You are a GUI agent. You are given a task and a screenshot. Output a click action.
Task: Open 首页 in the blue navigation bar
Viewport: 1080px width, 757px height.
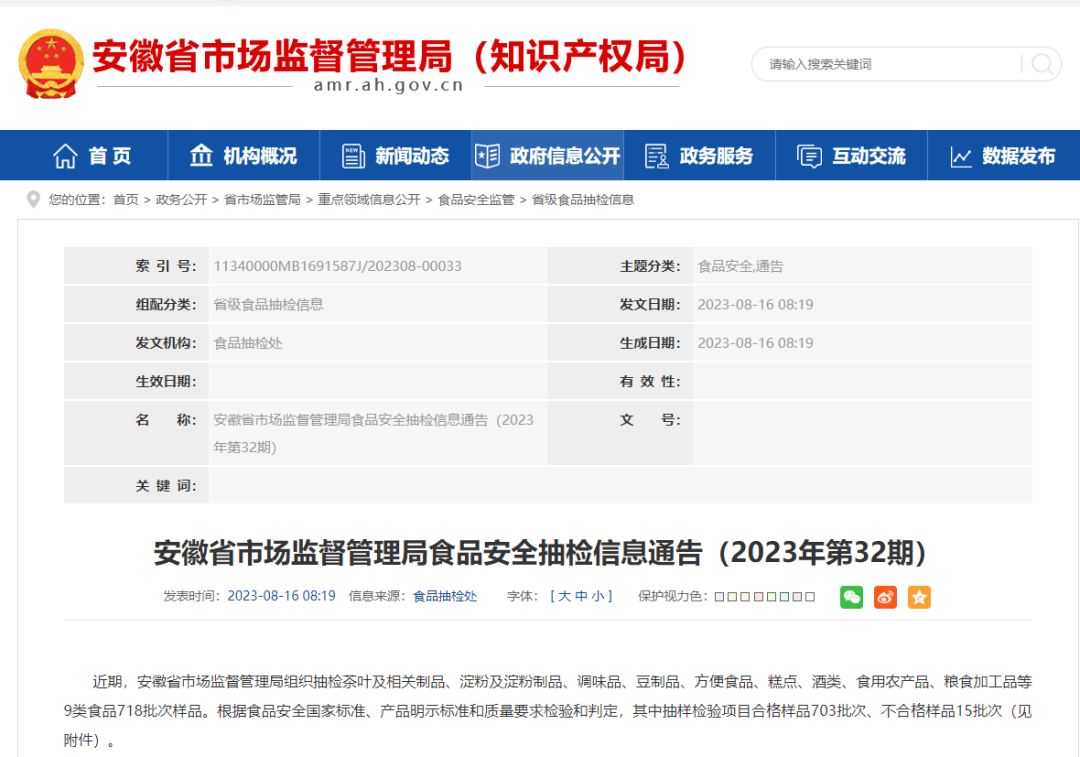(110, 156)
